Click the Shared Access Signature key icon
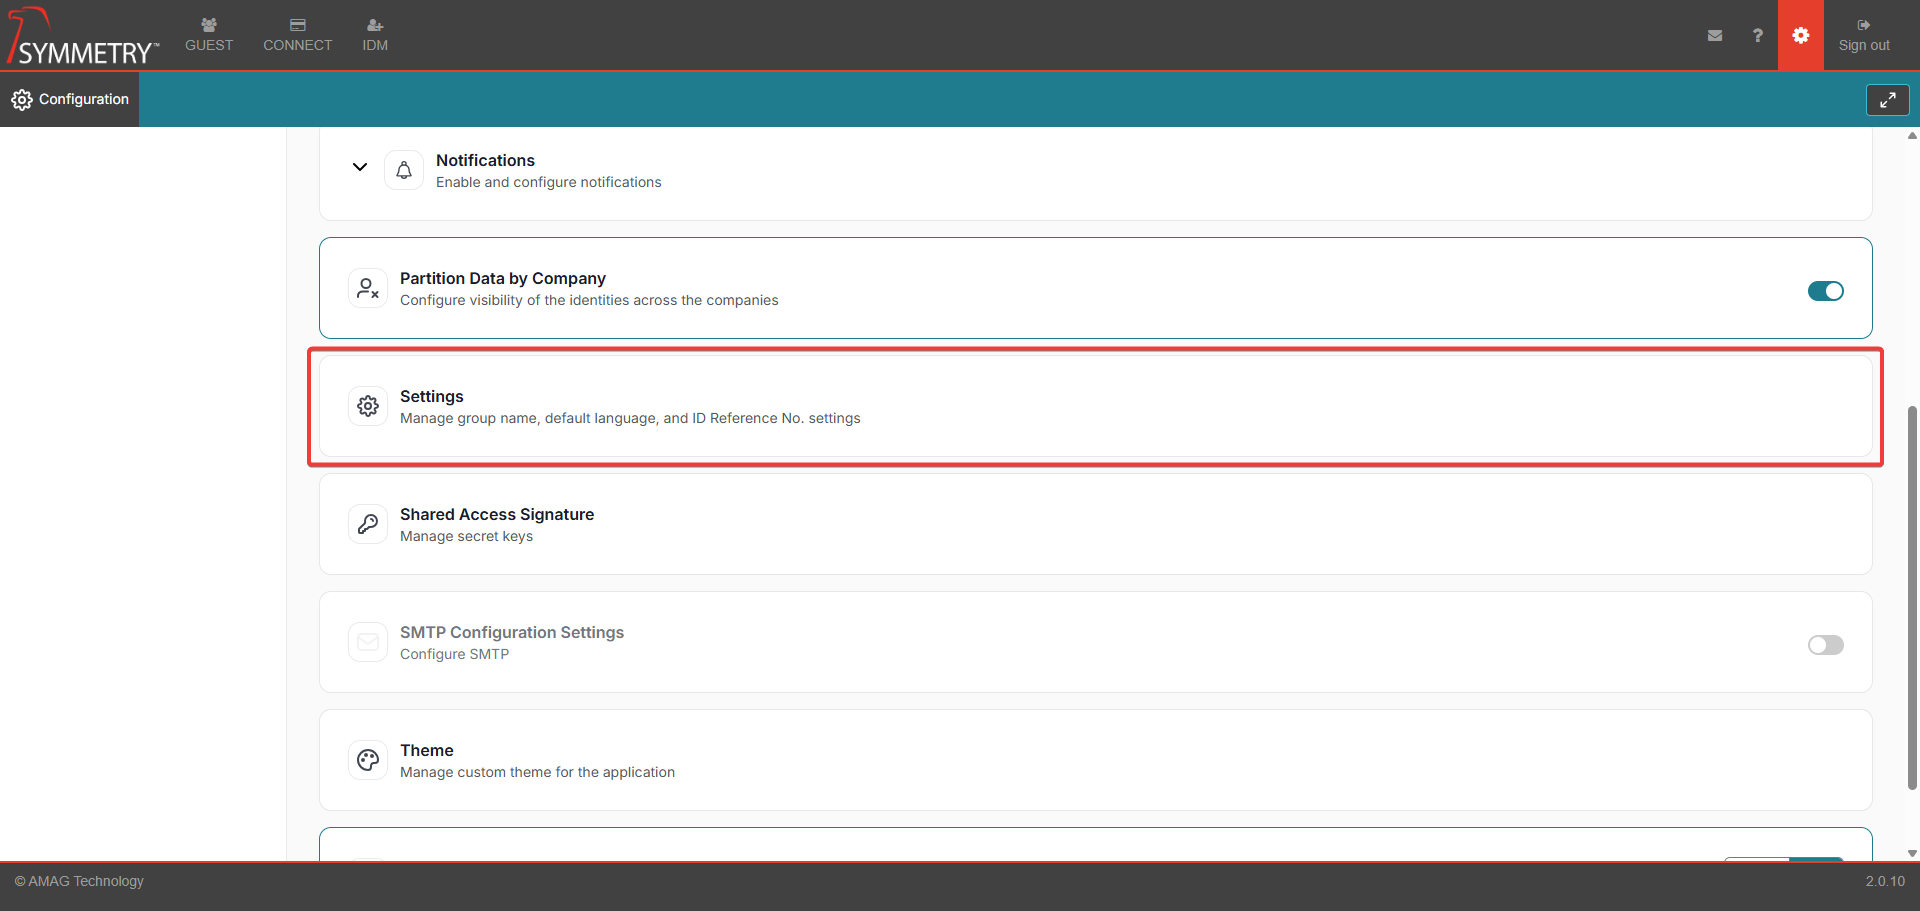 (368, 524)
